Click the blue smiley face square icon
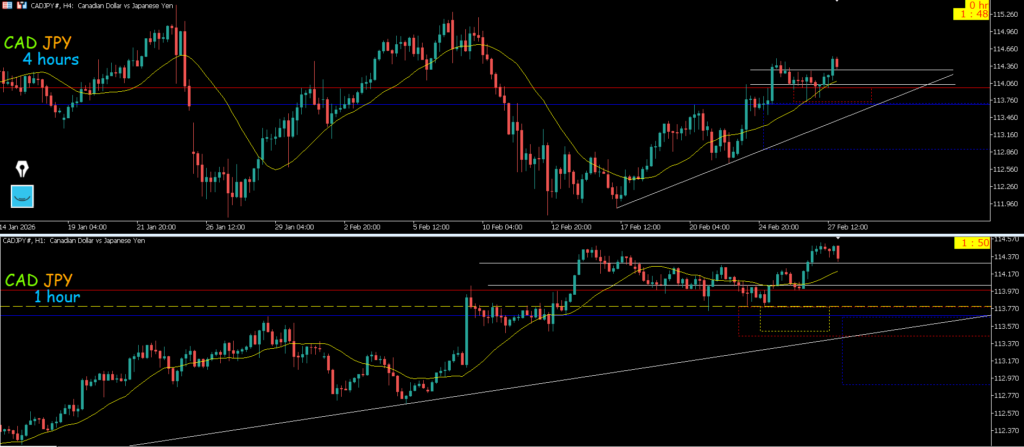Viewport: 1024px width, 447px height. pos(22,196)
